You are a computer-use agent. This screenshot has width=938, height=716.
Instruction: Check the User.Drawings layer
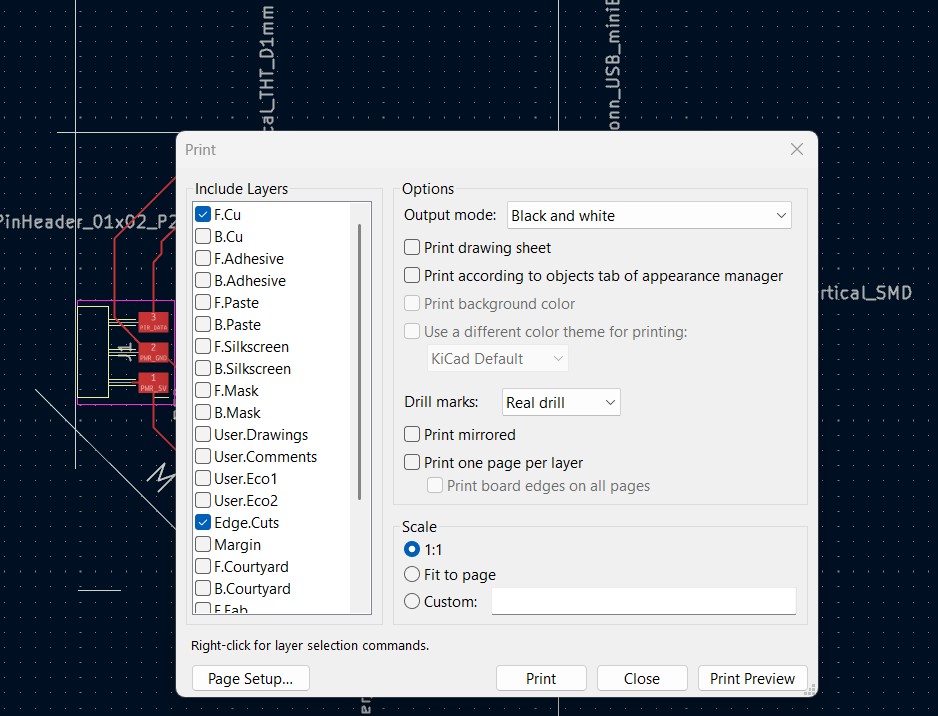[203, 434]
